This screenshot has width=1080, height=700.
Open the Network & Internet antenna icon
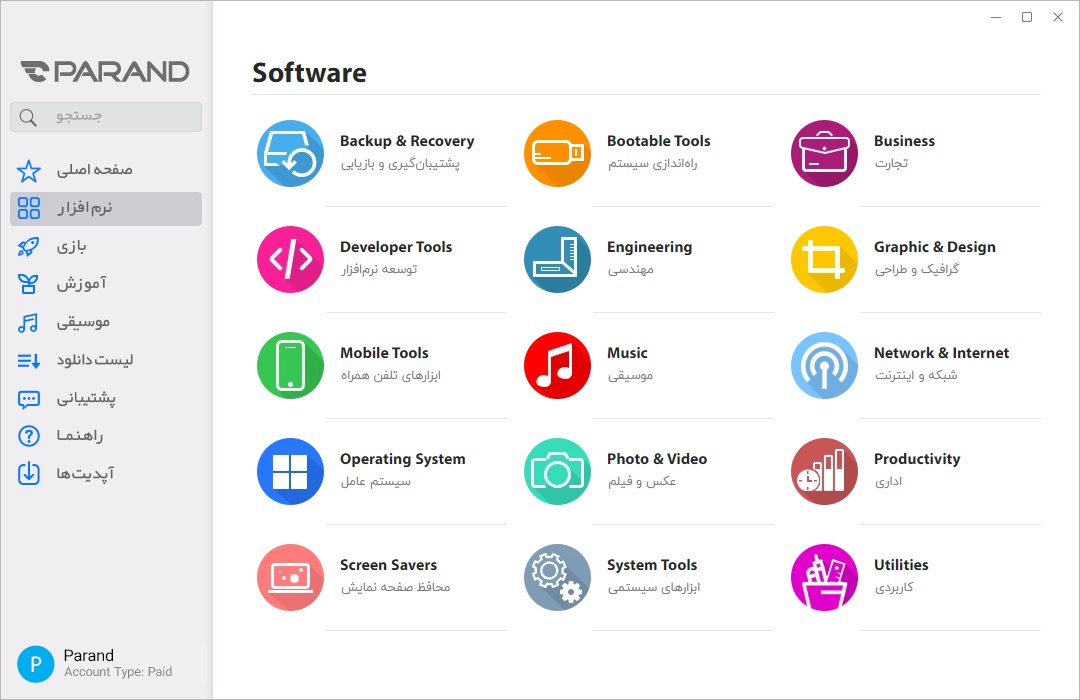click(824, 366)
